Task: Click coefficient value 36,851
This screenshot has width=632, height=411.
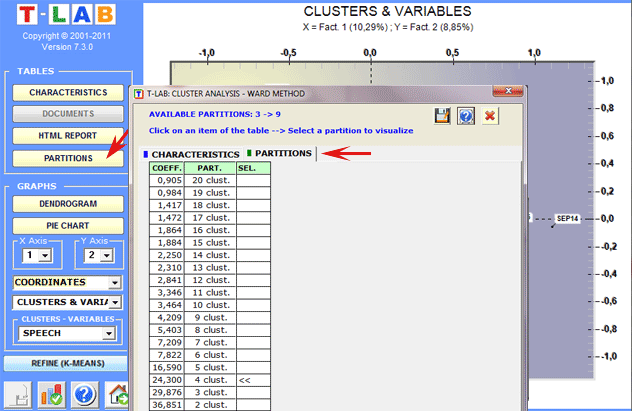Action: coord(166,405)
